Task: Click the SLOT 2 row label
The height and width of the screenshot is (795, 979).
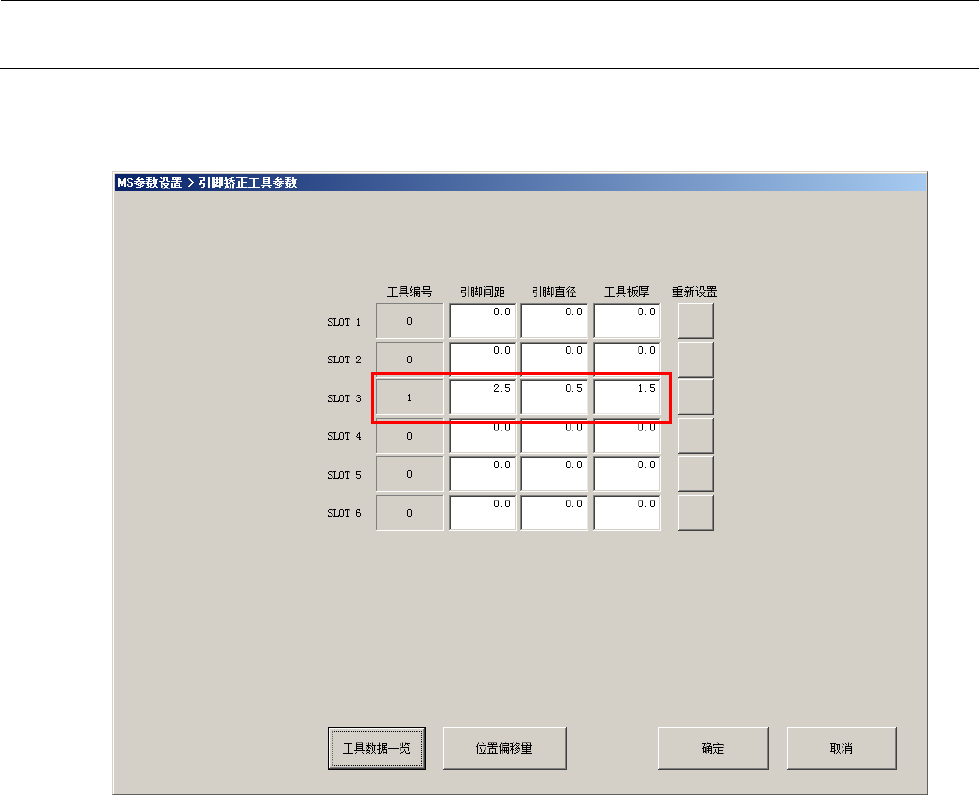Action: pos(344,360)
